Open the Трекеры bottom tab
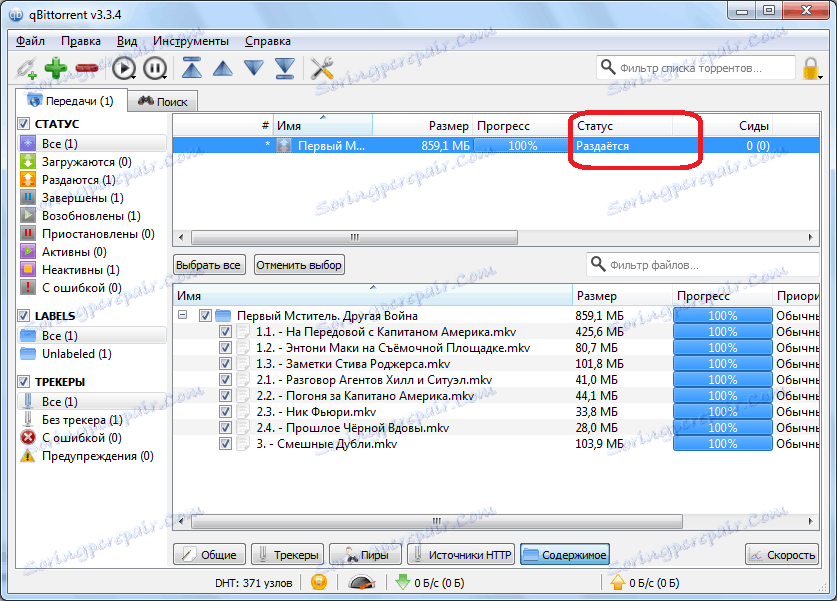 coord(288,555)
